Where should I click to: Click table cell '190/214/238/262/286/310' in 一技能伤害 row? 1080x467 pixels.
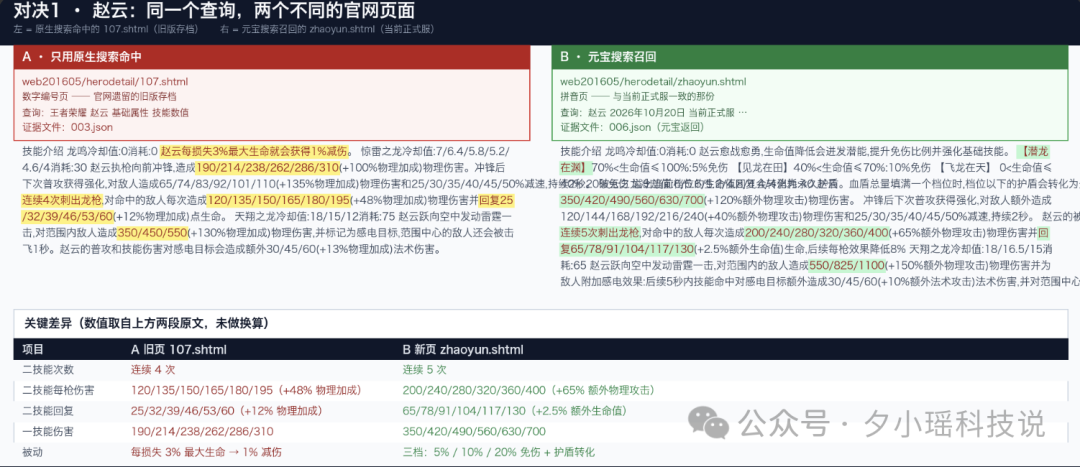click(x=202, y=432)
